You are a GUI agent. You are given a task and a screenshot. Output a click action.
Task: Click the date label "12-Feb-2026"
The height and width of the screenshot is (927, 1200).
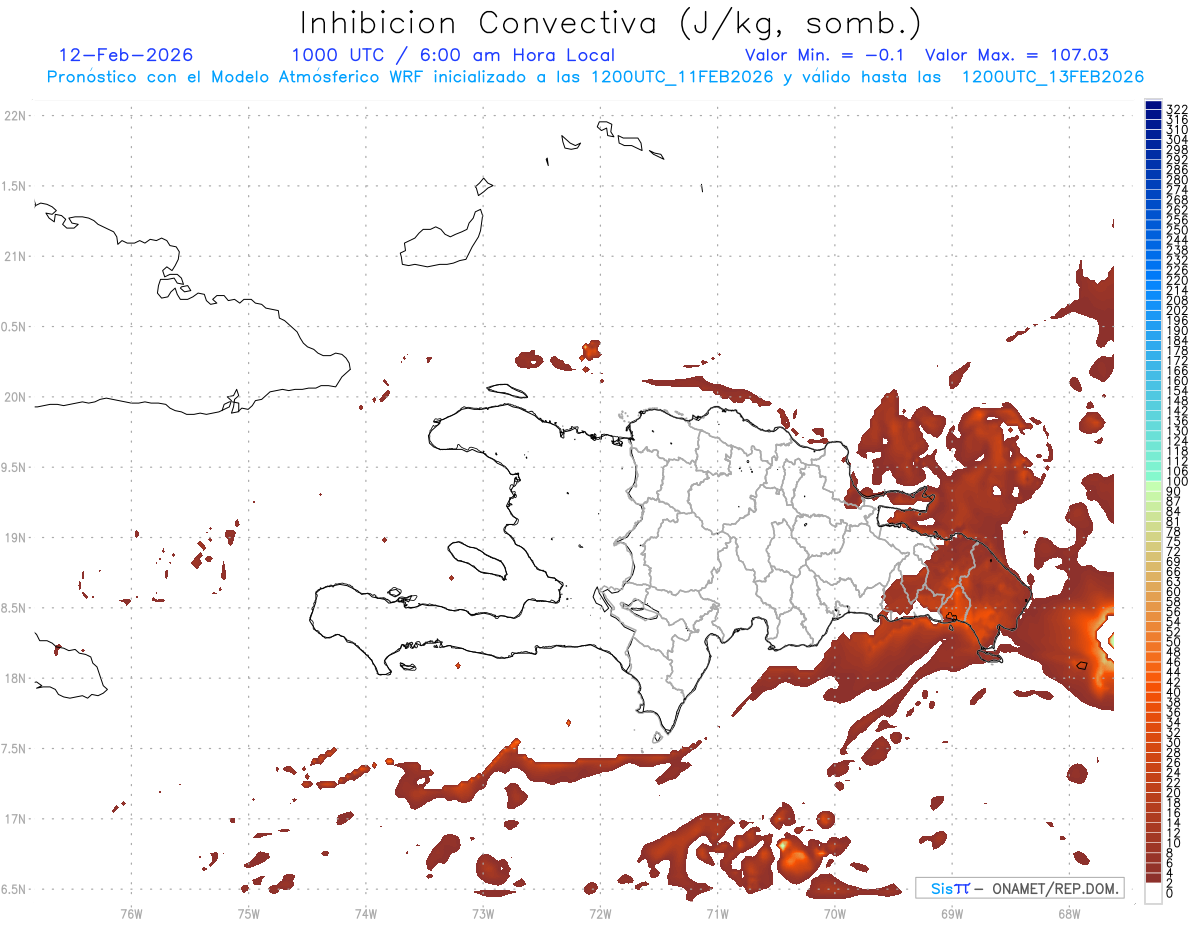click(x=126, y=55)
